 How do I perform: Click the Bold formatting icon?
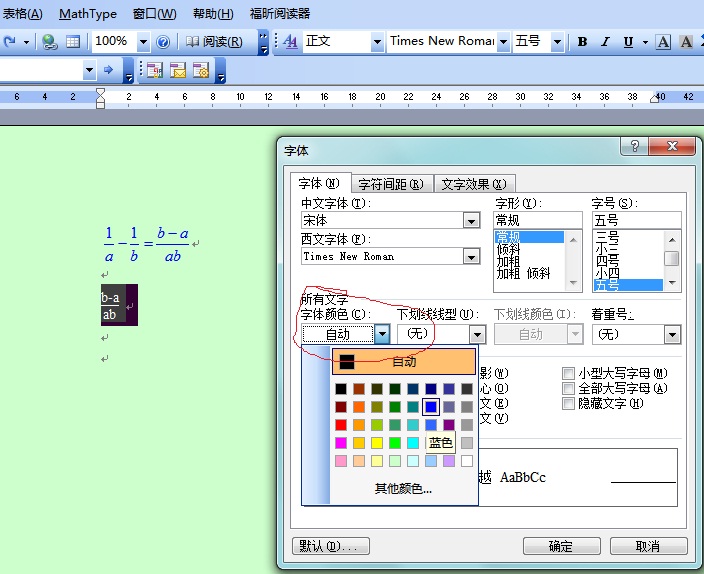pyautogui.click(x=582, y=42)
